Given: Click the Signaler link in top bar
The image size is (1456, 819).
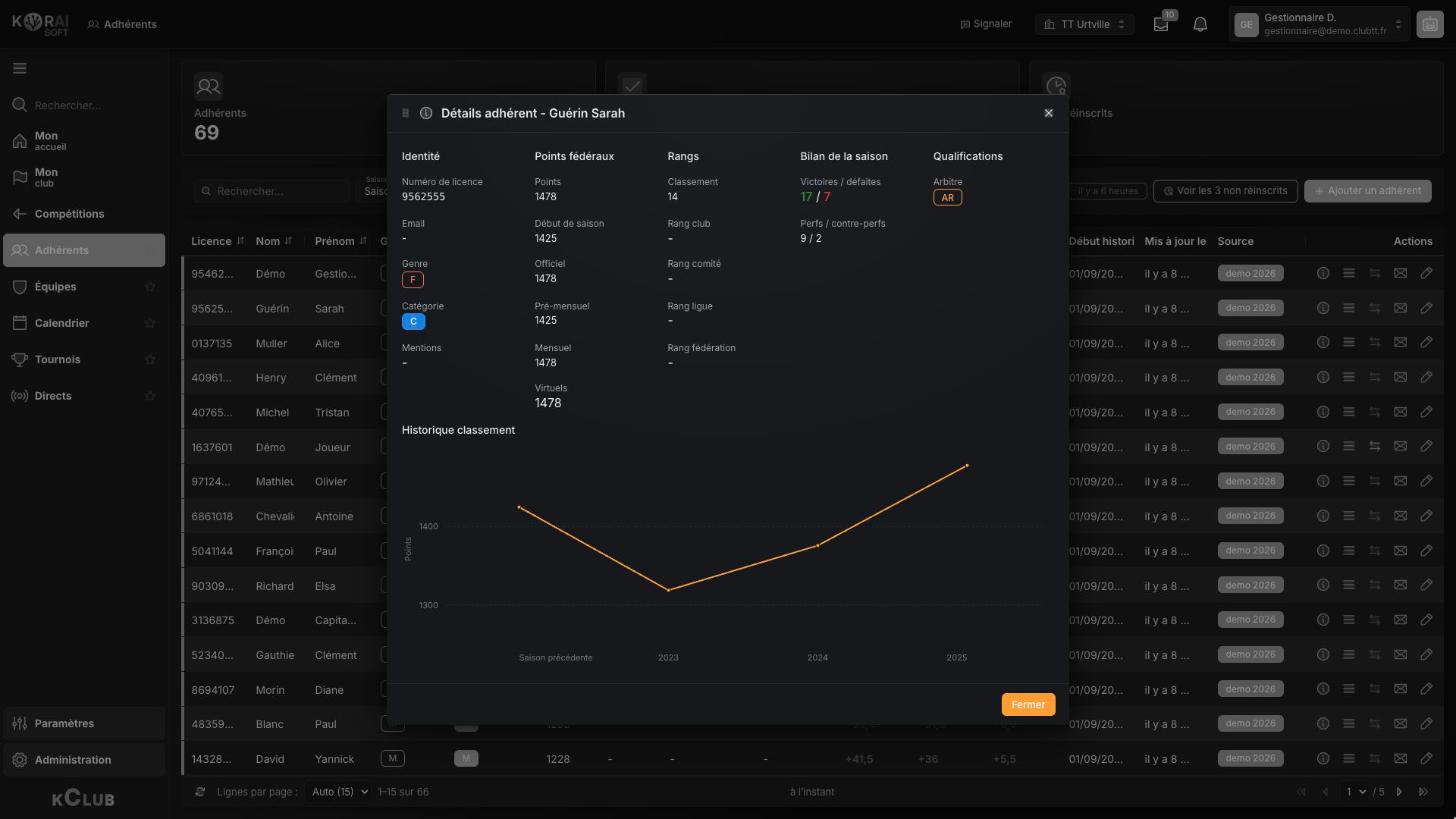Looking at the screenshot, I should (986, 24).
